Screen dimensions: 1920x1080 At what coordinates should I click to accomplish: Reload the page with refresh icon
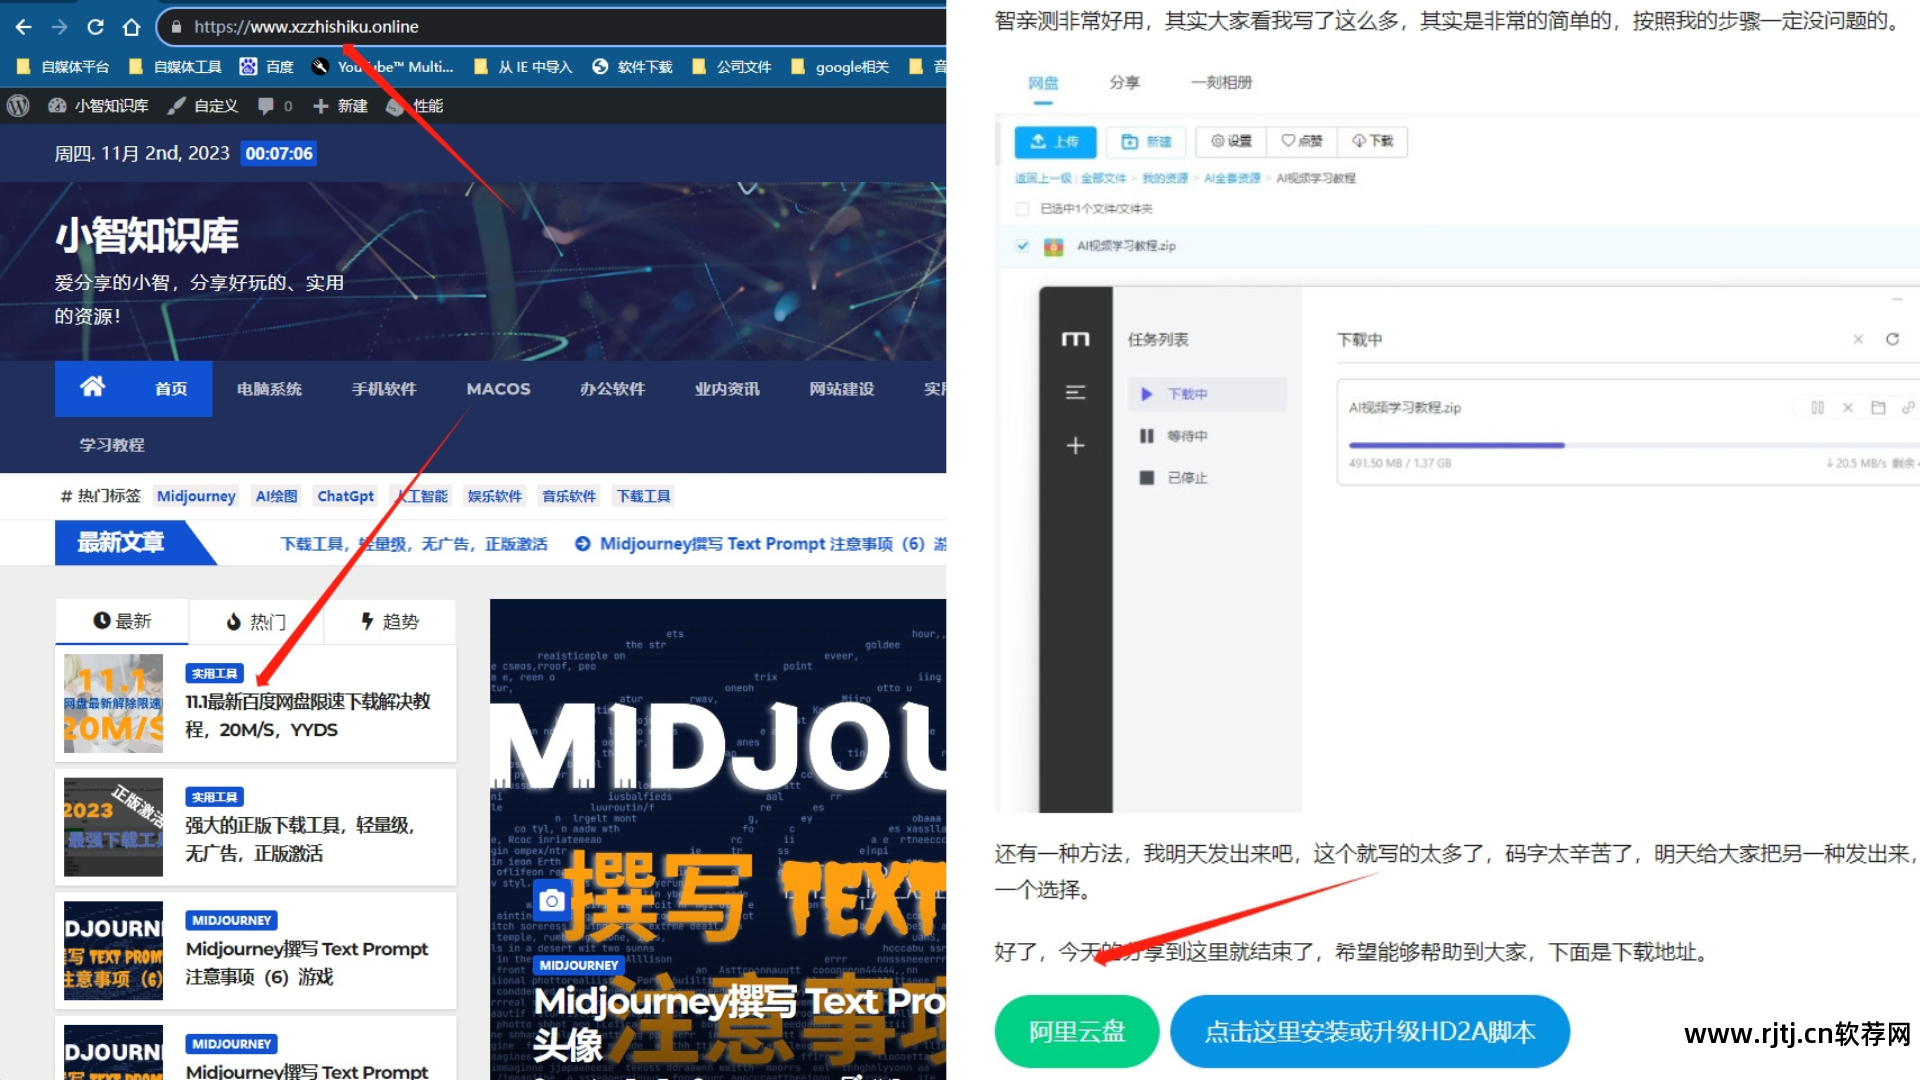pyautogui.click(x=95, y=27)
